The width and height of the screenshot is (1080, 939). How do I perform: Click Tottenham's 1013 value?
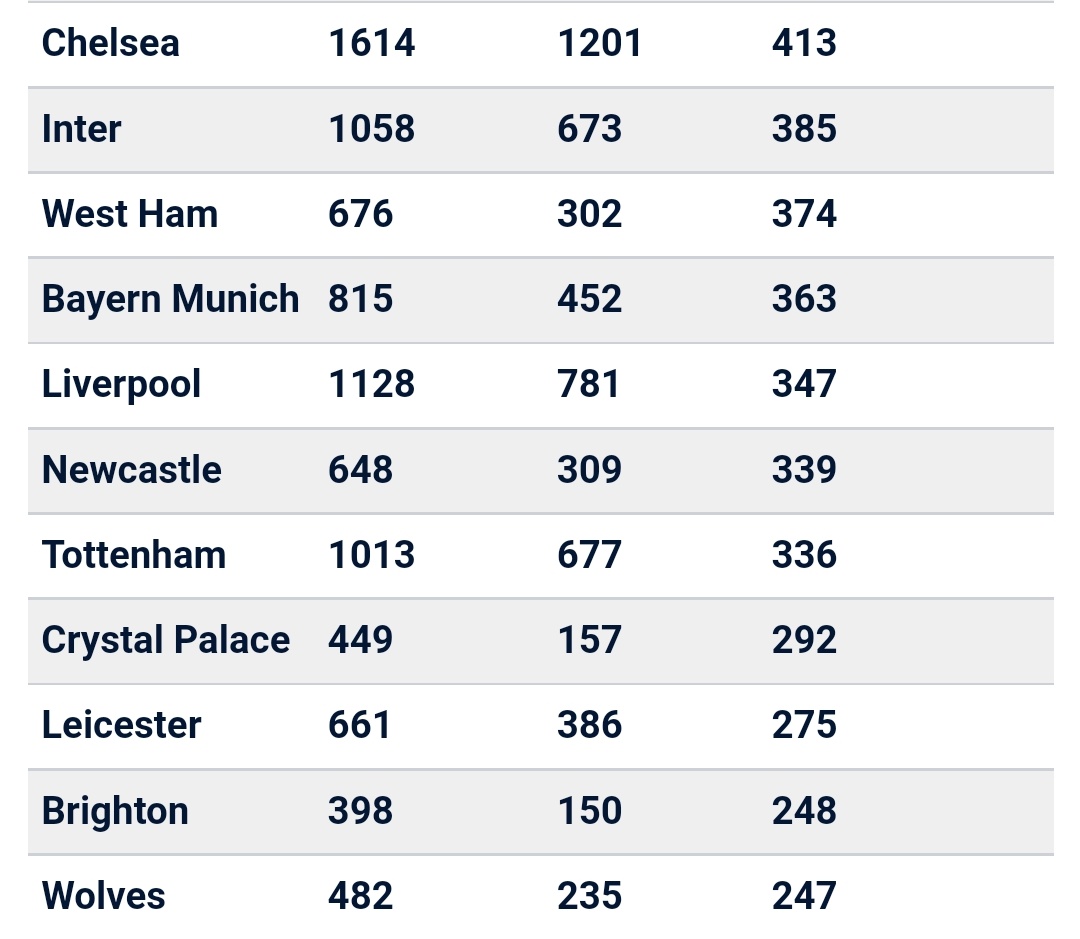pyautogui.click(x=371, y=555)
